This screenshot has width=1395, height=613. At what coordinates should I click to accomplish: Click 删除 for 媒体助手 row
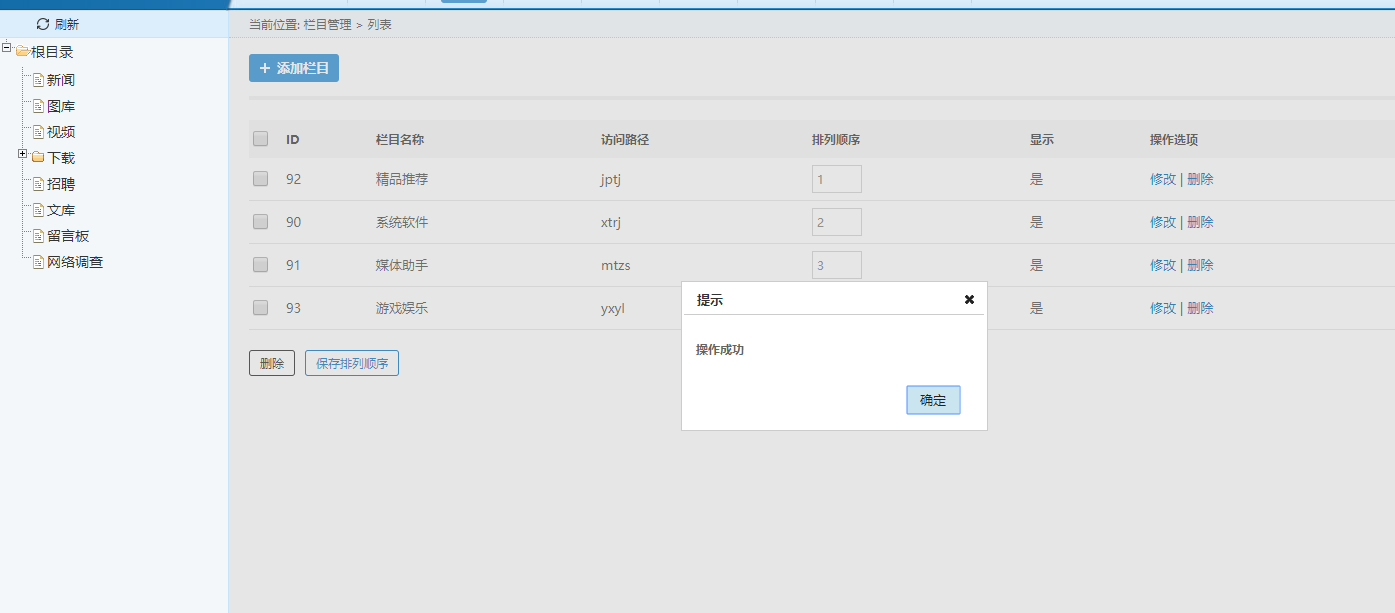(1200, 265)
